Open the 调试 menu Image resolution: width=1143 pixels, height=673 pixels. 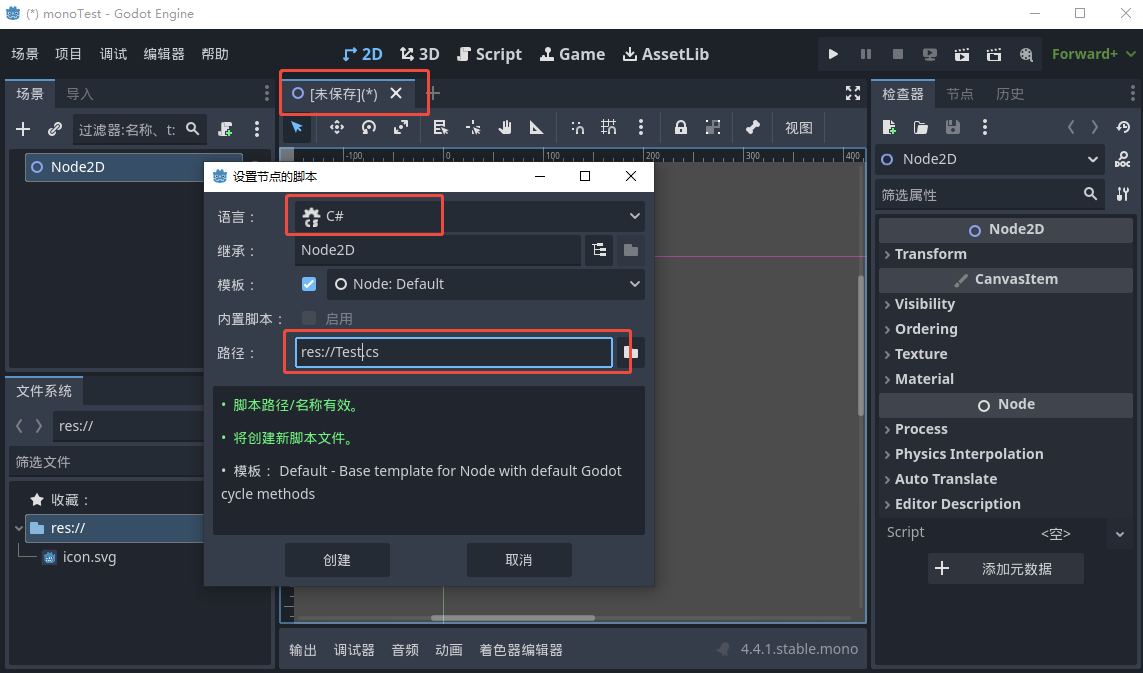(114, 54)
